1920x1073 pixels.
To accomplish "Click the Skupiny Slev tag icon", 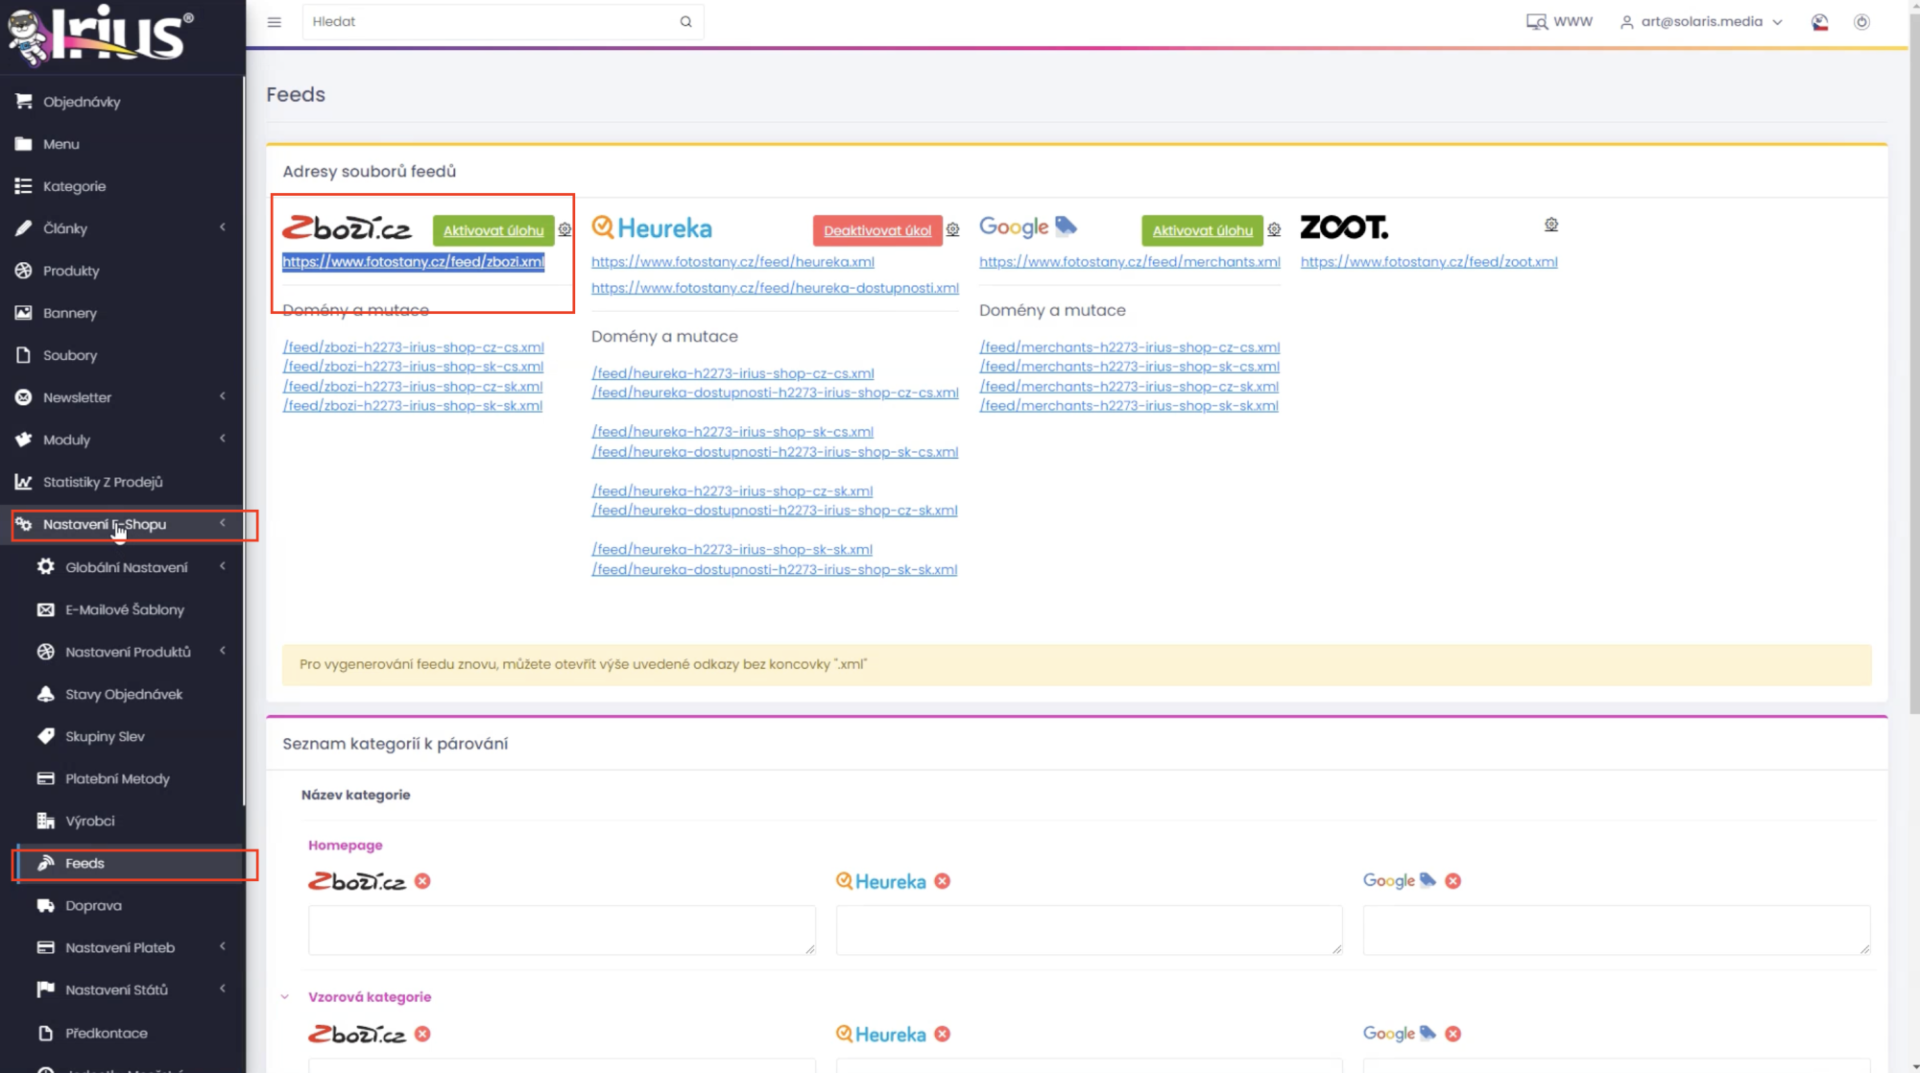I will (x=46, y=736).
